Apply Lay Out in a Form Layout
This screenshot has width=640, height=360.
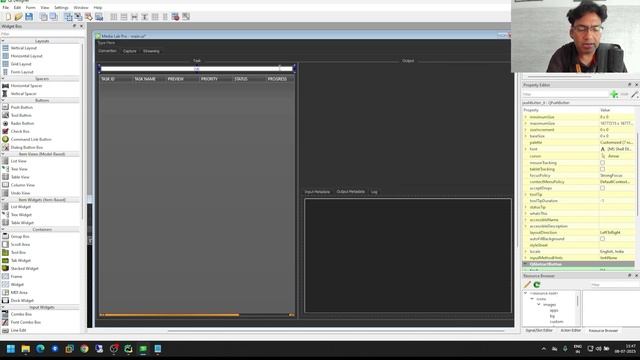pos(165,17)
